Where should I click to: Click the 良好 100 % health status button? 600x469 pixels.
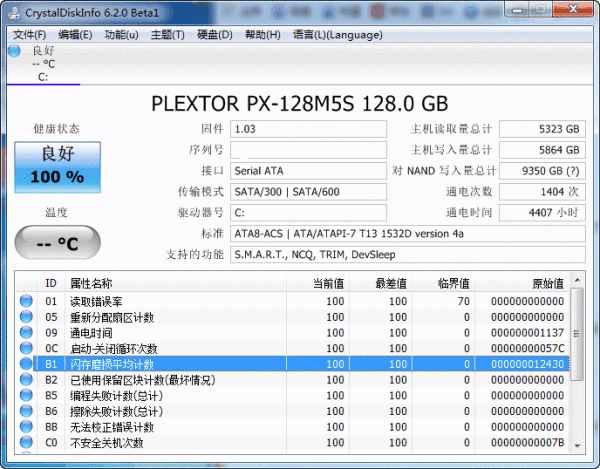tap(58, 167)
